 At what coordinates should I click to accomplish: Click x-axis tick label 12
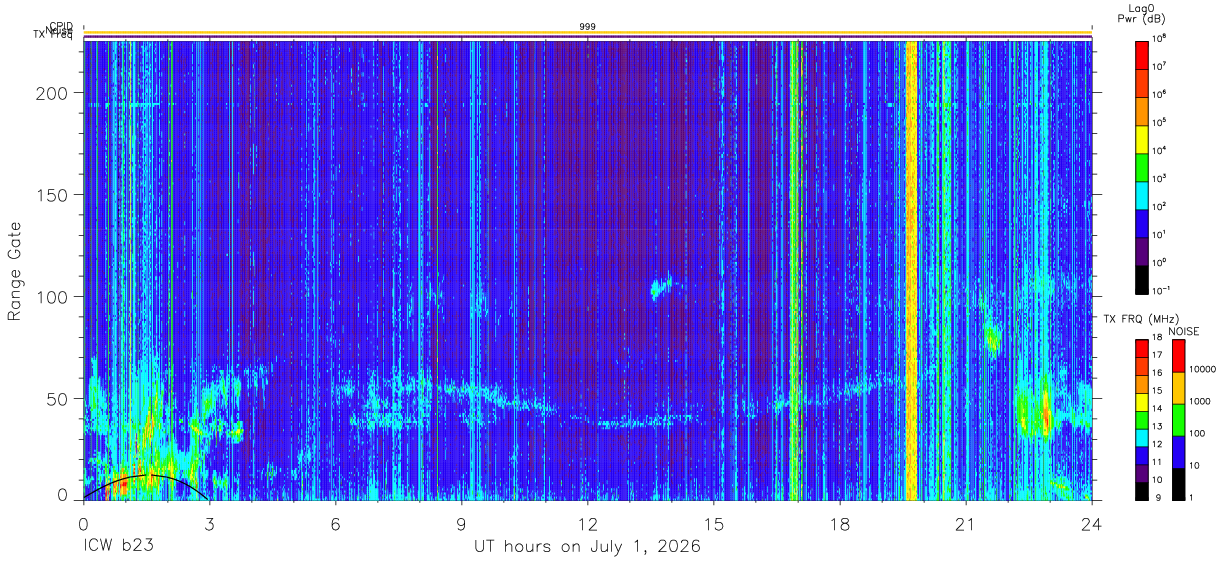click(588, 523)
